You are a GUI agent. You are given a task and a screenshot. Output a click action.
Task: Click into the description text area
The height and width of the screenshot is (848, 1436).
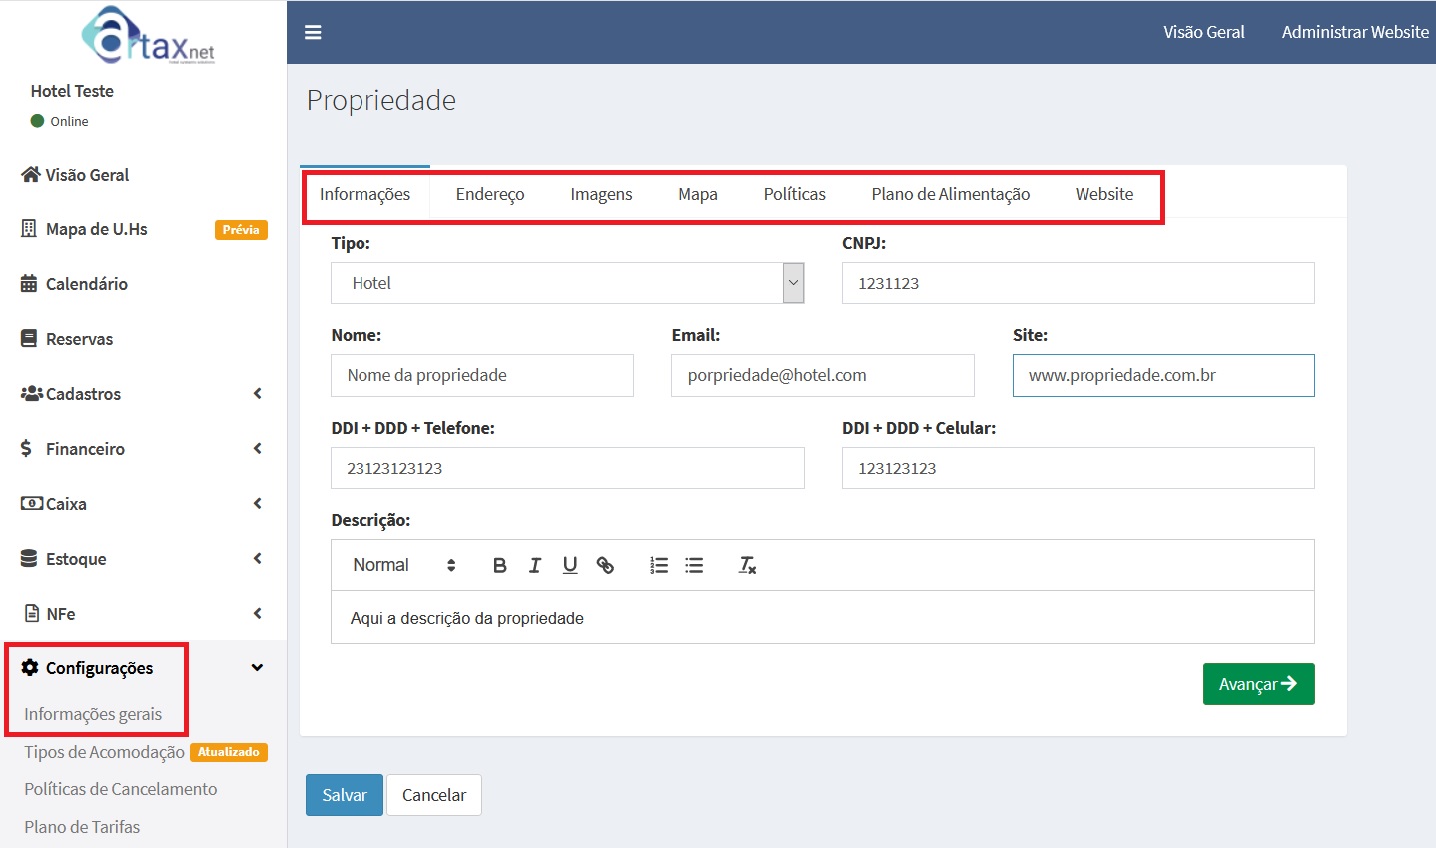click(823, 618)
